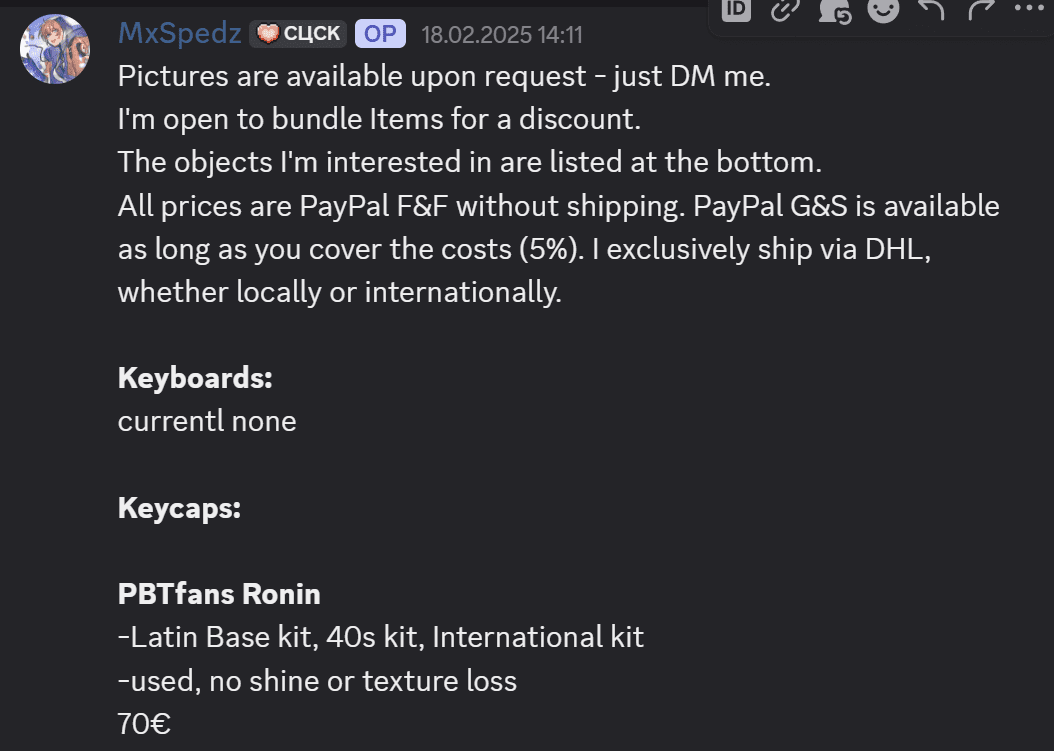
Task: Click the copy message link icon
Action: tap(785, 9)
